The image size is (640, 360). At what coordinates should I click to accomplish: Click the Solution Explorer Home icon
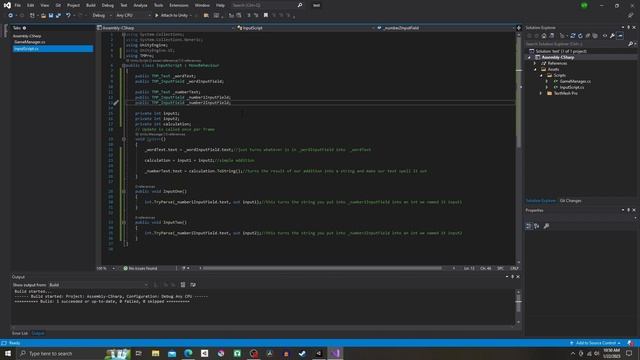(544, 36)
